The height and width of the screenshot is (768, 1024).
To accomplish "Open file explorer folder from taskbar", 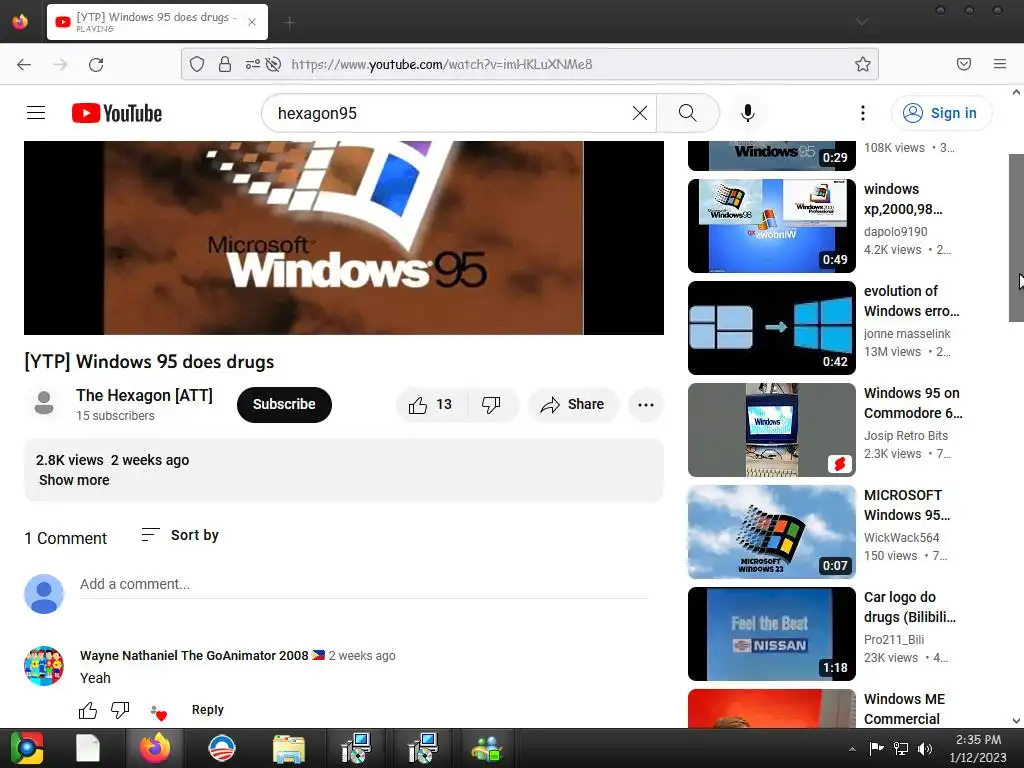I will point(289,748).
